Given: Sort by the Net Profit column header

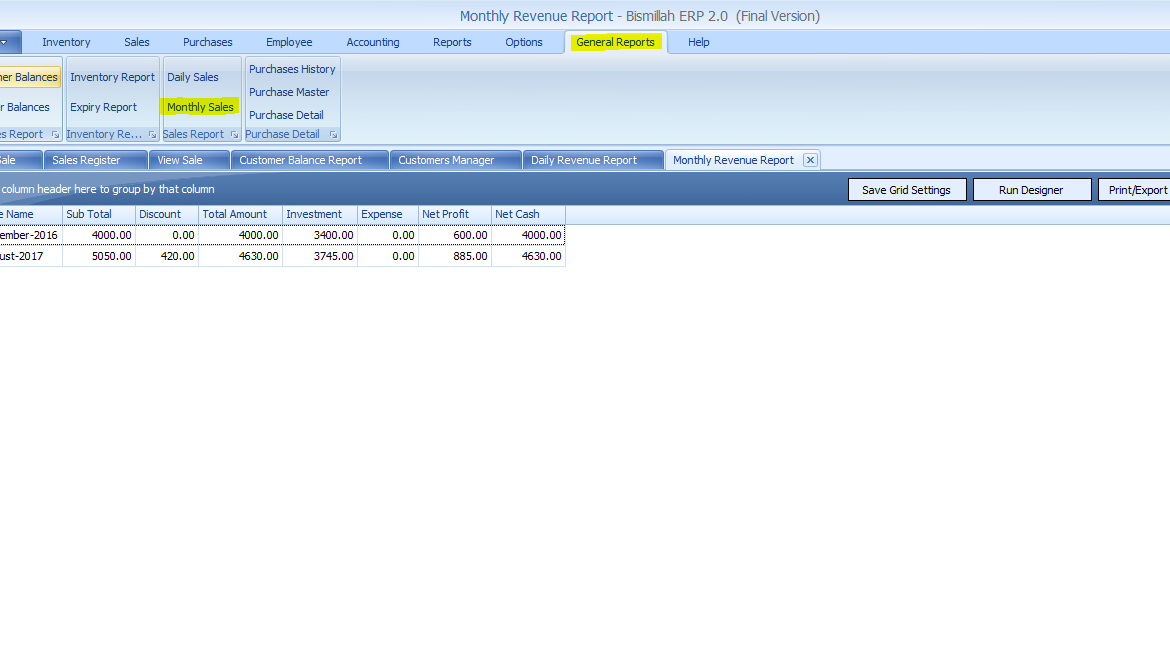Looking at the screenshot, I should (454, 214).
